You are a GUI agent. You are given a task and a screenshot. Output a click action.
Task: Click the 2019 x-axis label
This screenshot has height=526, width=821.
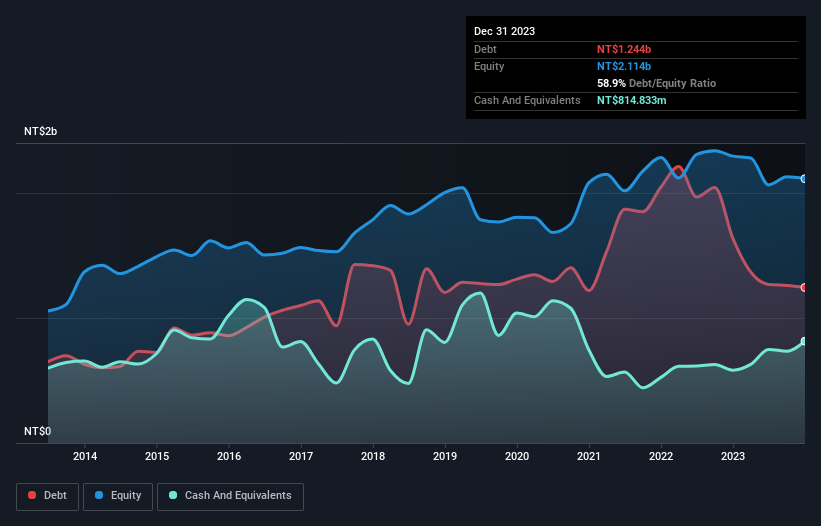click(445, 456)
